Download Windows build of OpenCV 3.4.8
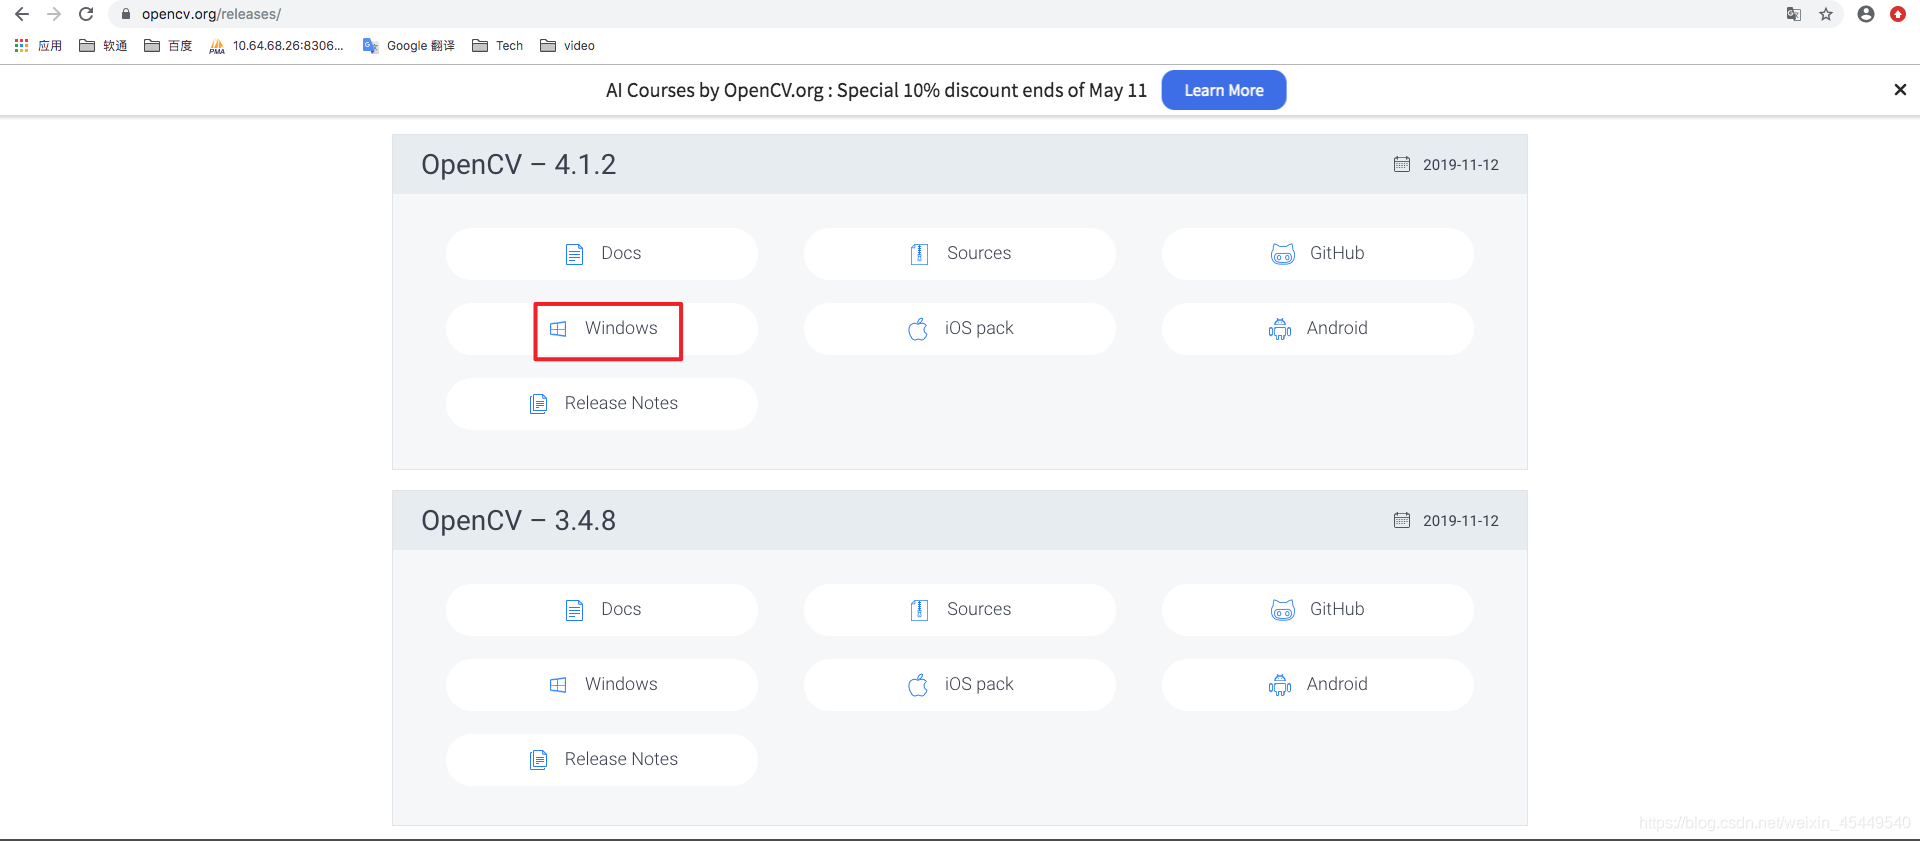The image size is (1920, 841). [x=602, y=685]
